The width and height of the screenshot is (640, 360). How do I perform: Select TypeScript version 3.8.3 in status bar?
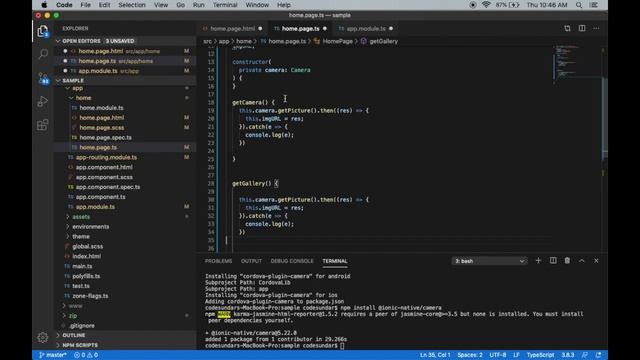click(567, 355)
